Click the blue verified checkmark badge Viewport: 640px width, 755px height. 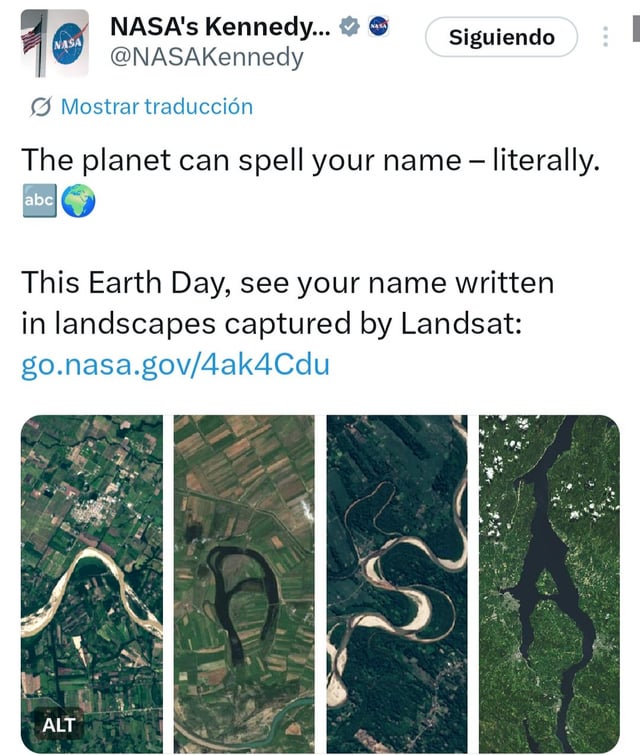(x=349, y=27)
